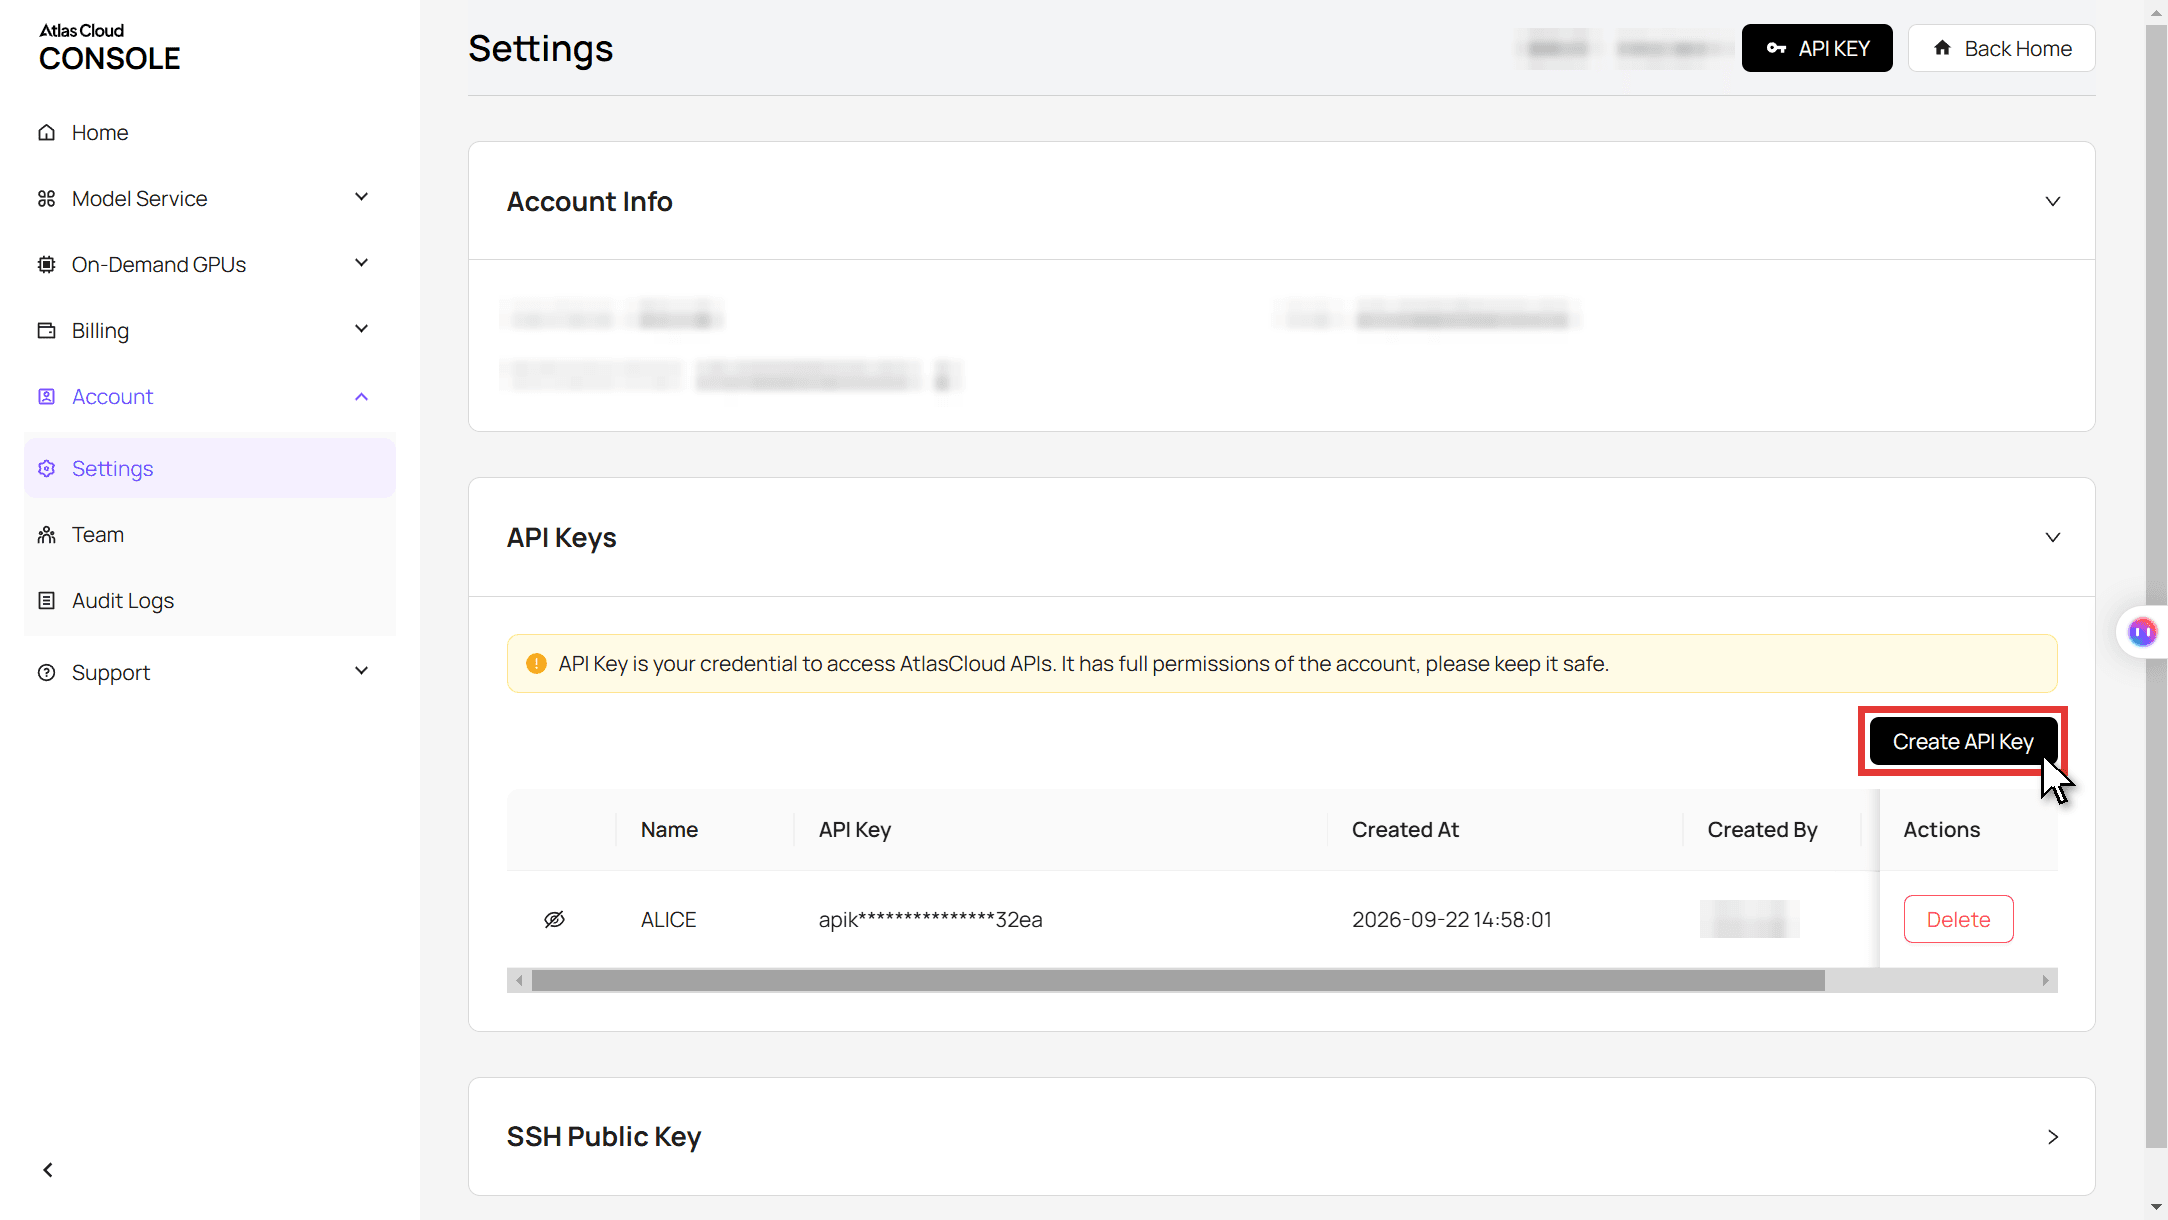Click the Atlas Cloud CONSOLE logo

109,47
